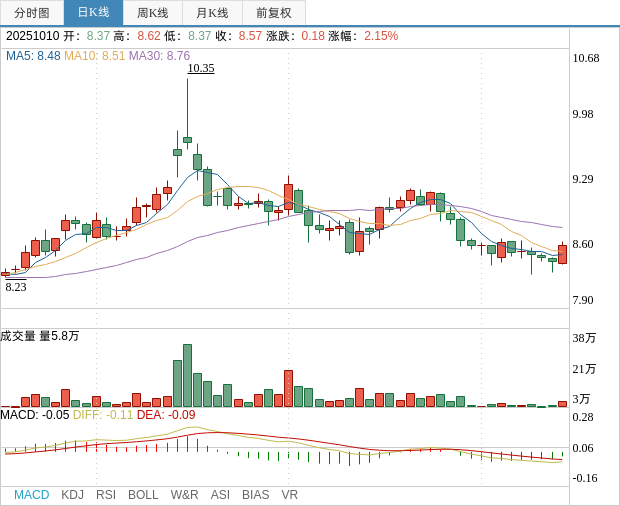Screen dimensions: 620x506
Task: Click the MA5: 8.48 legend text
Action: (33, 56)
